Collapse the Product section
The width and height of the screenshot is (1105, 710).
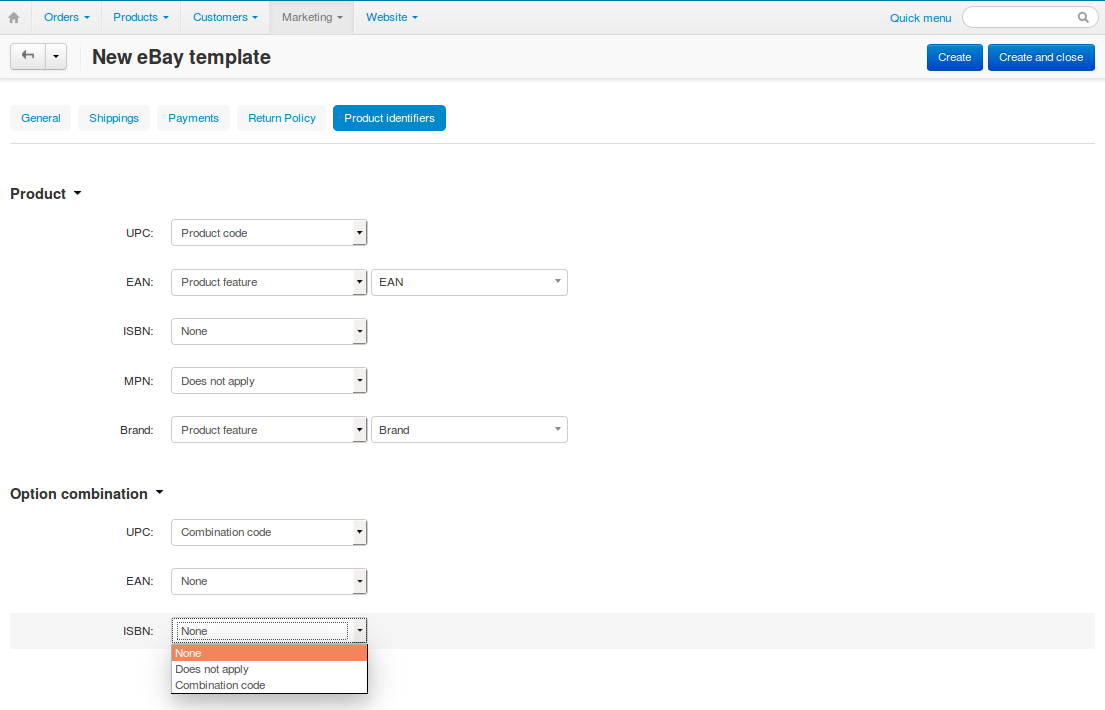click(x=46, y=194)
